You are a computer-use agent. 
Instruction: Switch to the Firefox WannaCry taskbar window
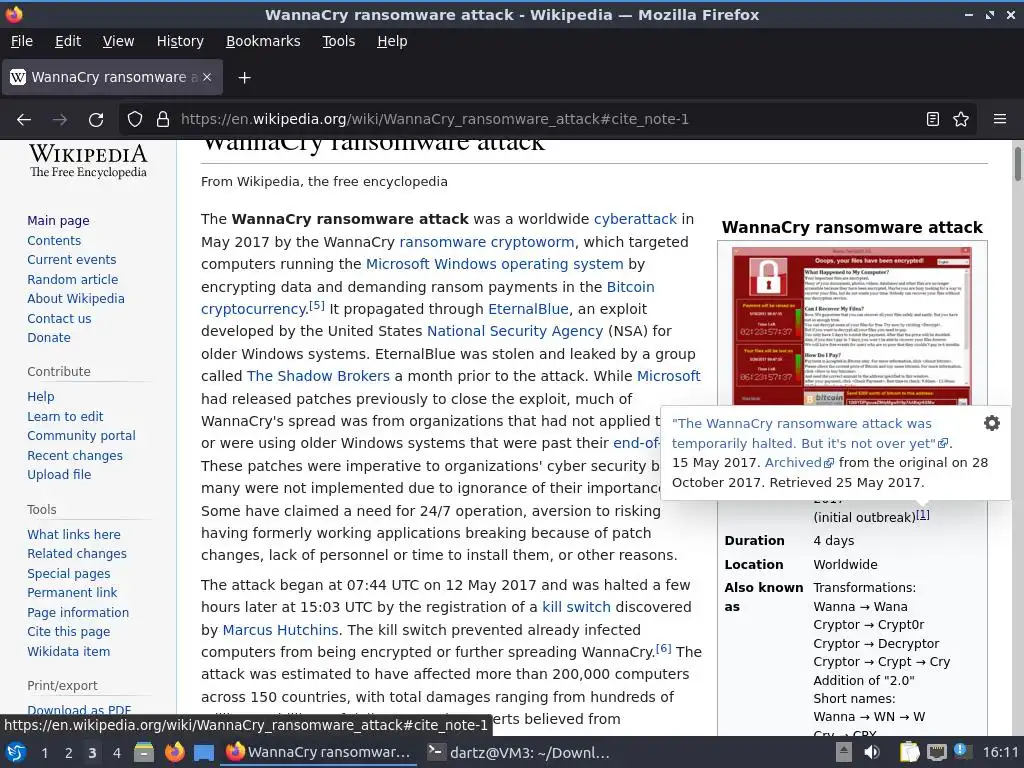pos(319,752)
